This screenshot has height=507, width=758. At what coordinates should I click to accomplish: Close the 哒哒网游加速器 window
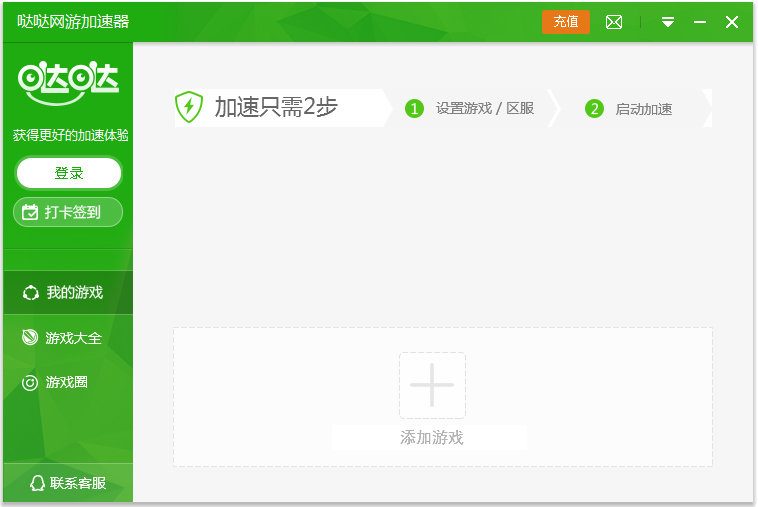coord(732,22)
